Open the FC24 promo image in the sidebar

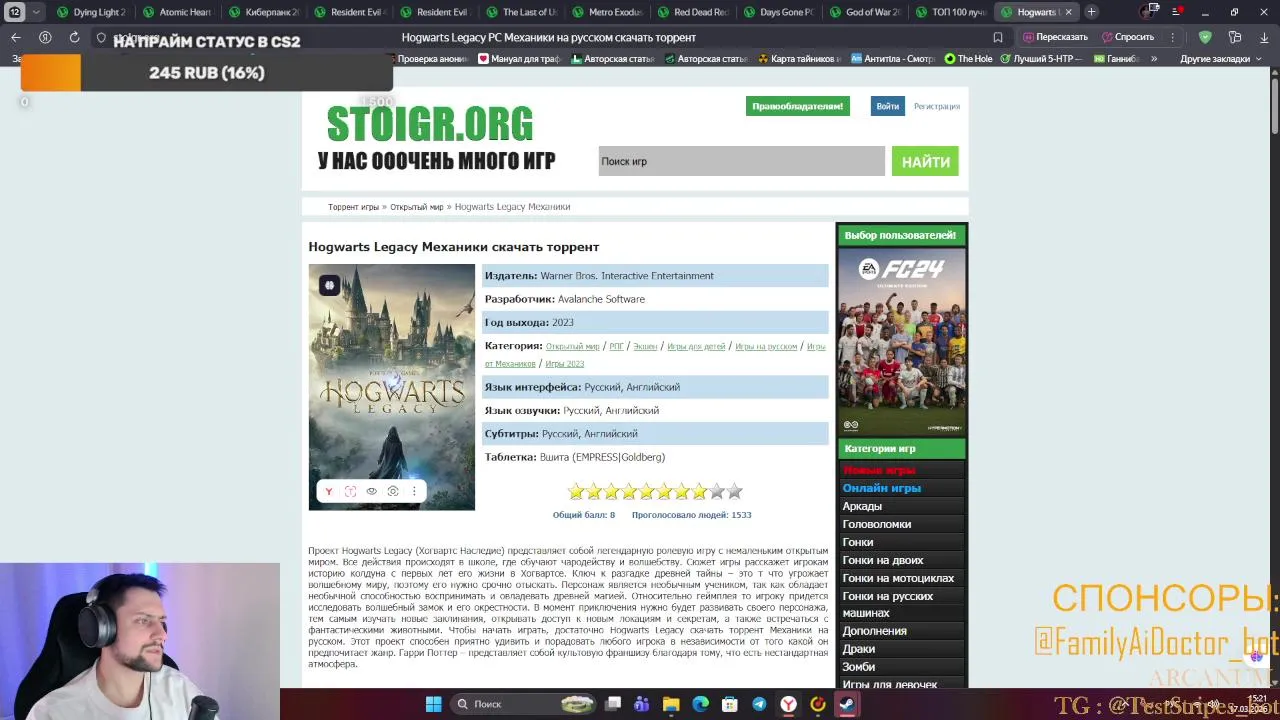point(902,342)
